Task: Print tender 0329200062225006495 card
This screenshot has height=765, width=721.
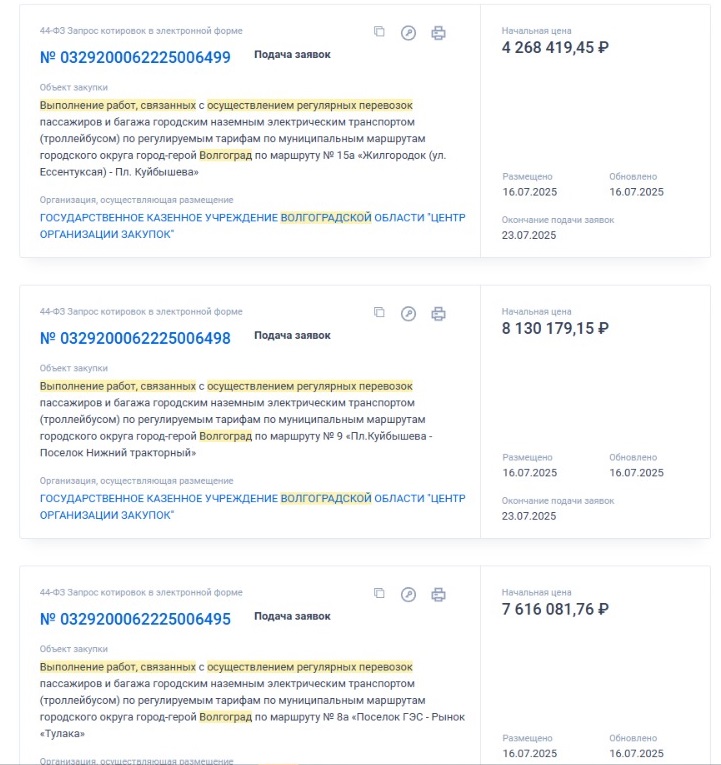Action: [438, 594]
